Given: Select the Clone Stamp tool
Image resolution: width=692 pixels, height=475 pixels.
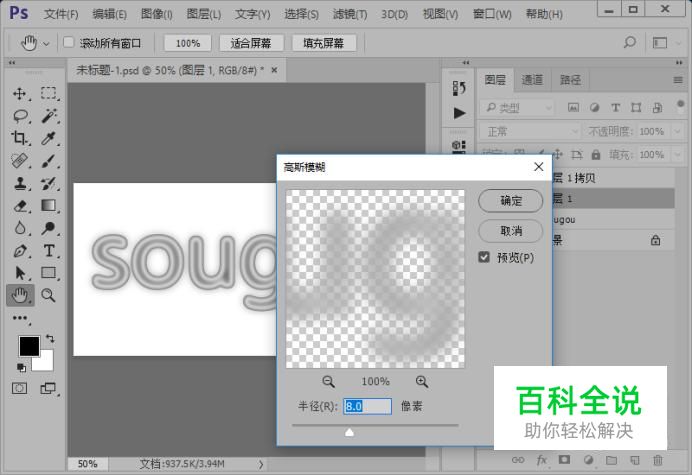Looking at the screenshot, I should pos(19,183).
